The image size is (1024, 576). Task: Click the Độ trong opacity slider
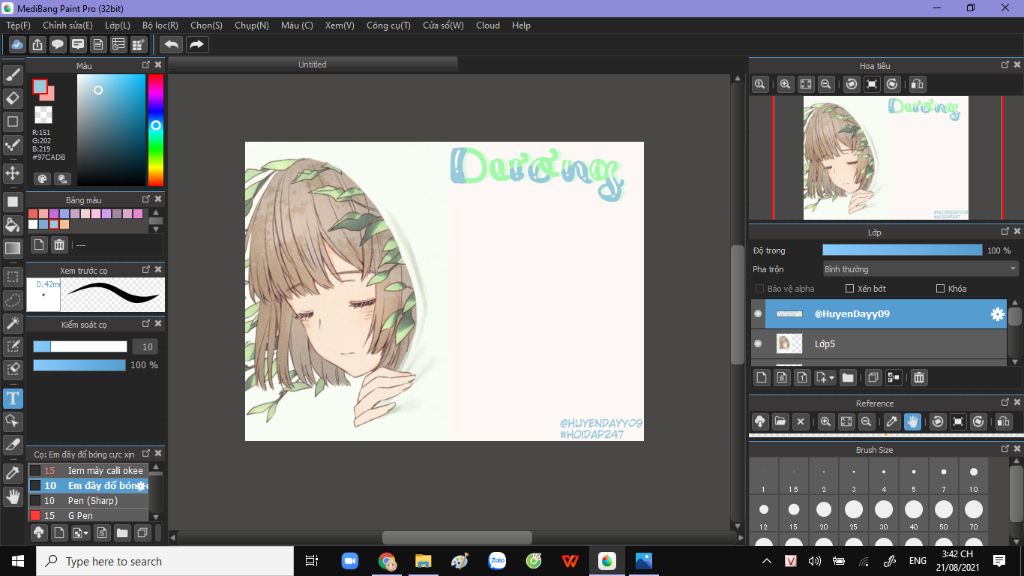pos(902,250)
